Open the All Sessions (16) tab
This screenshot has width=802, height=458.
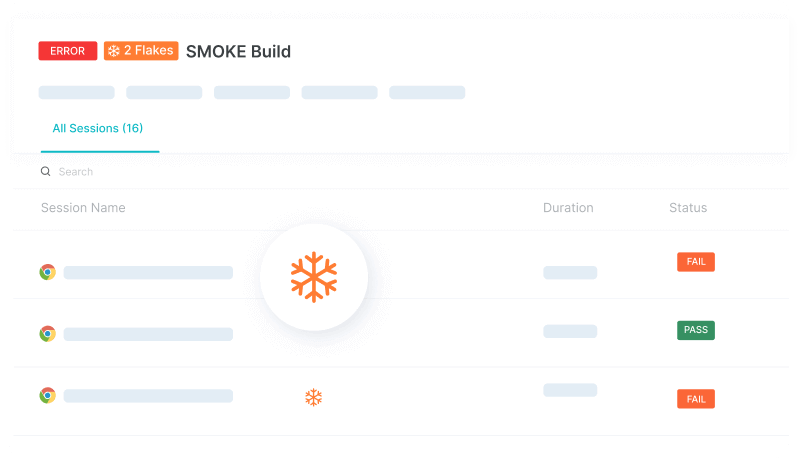click(x=98, y=129)
